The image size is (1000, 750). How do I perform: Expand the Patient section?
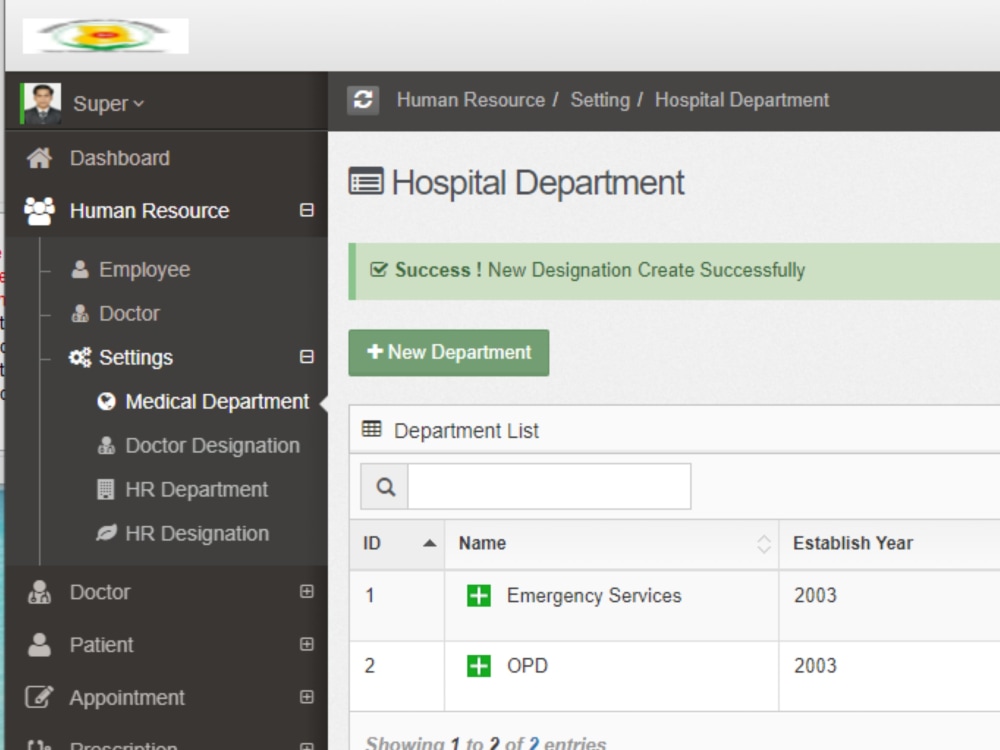(x=307, y=644)
